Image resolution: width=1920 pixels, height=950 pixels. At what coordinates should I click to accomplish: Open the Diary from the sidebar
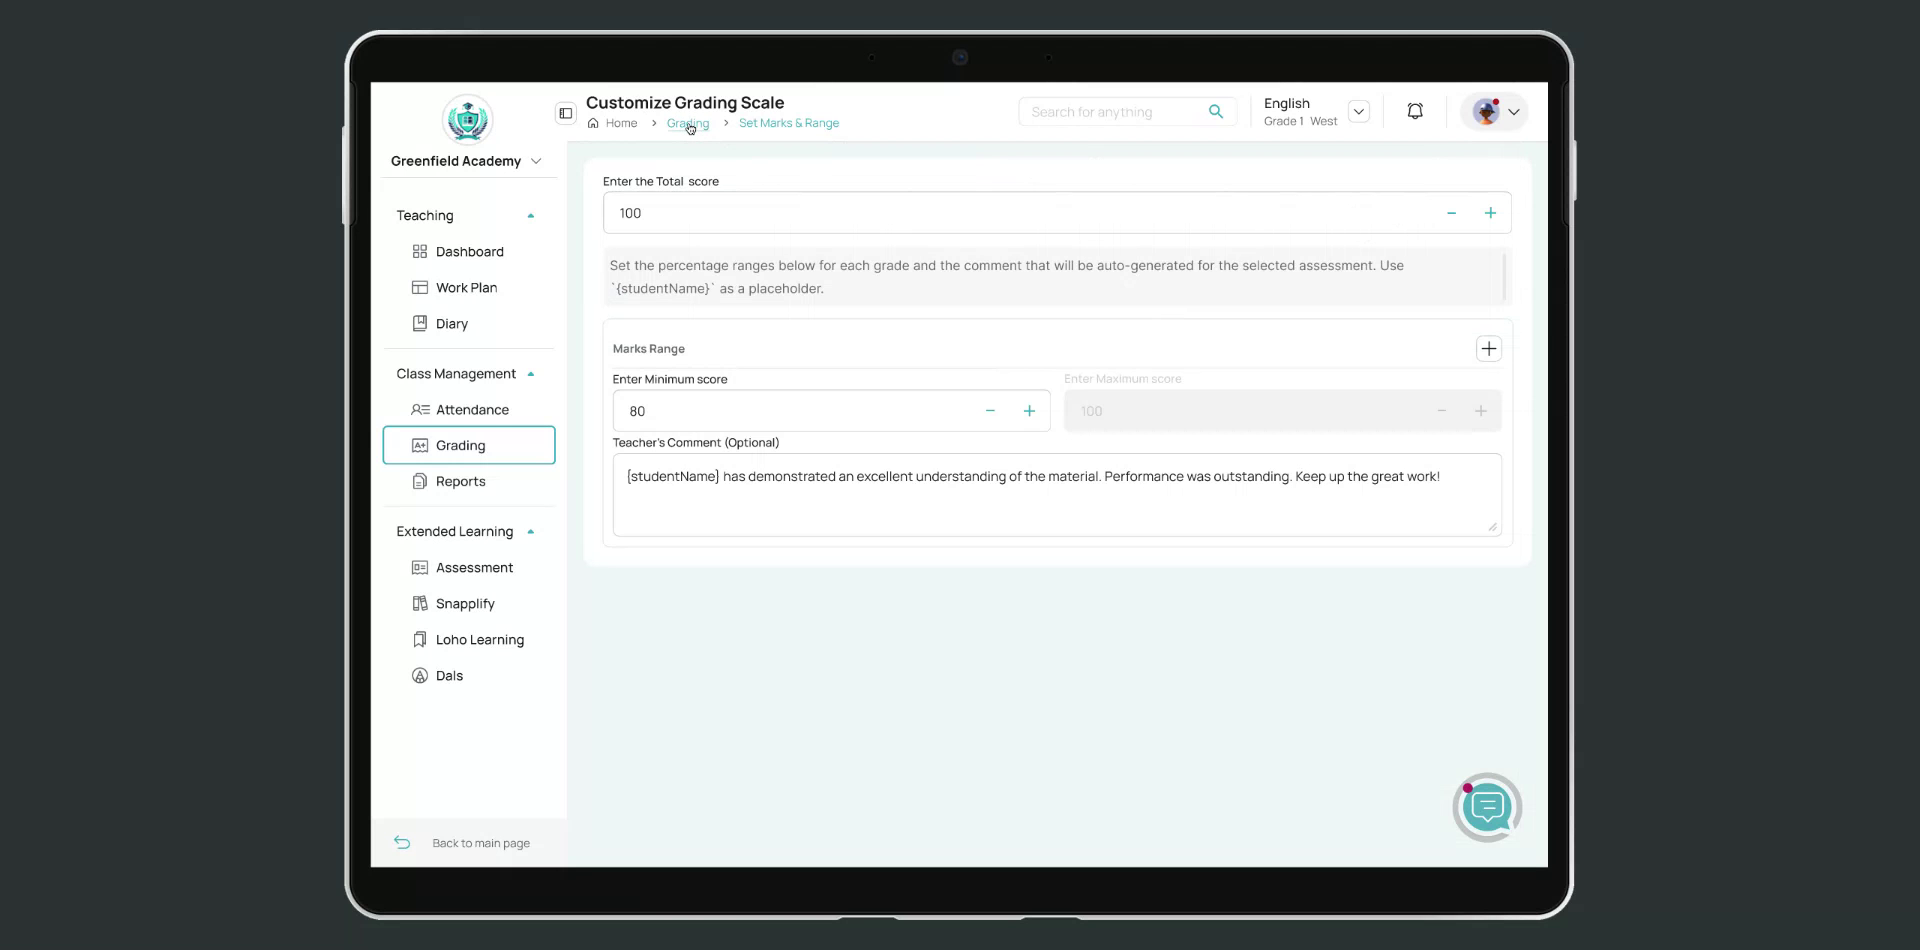click(452, 323)
